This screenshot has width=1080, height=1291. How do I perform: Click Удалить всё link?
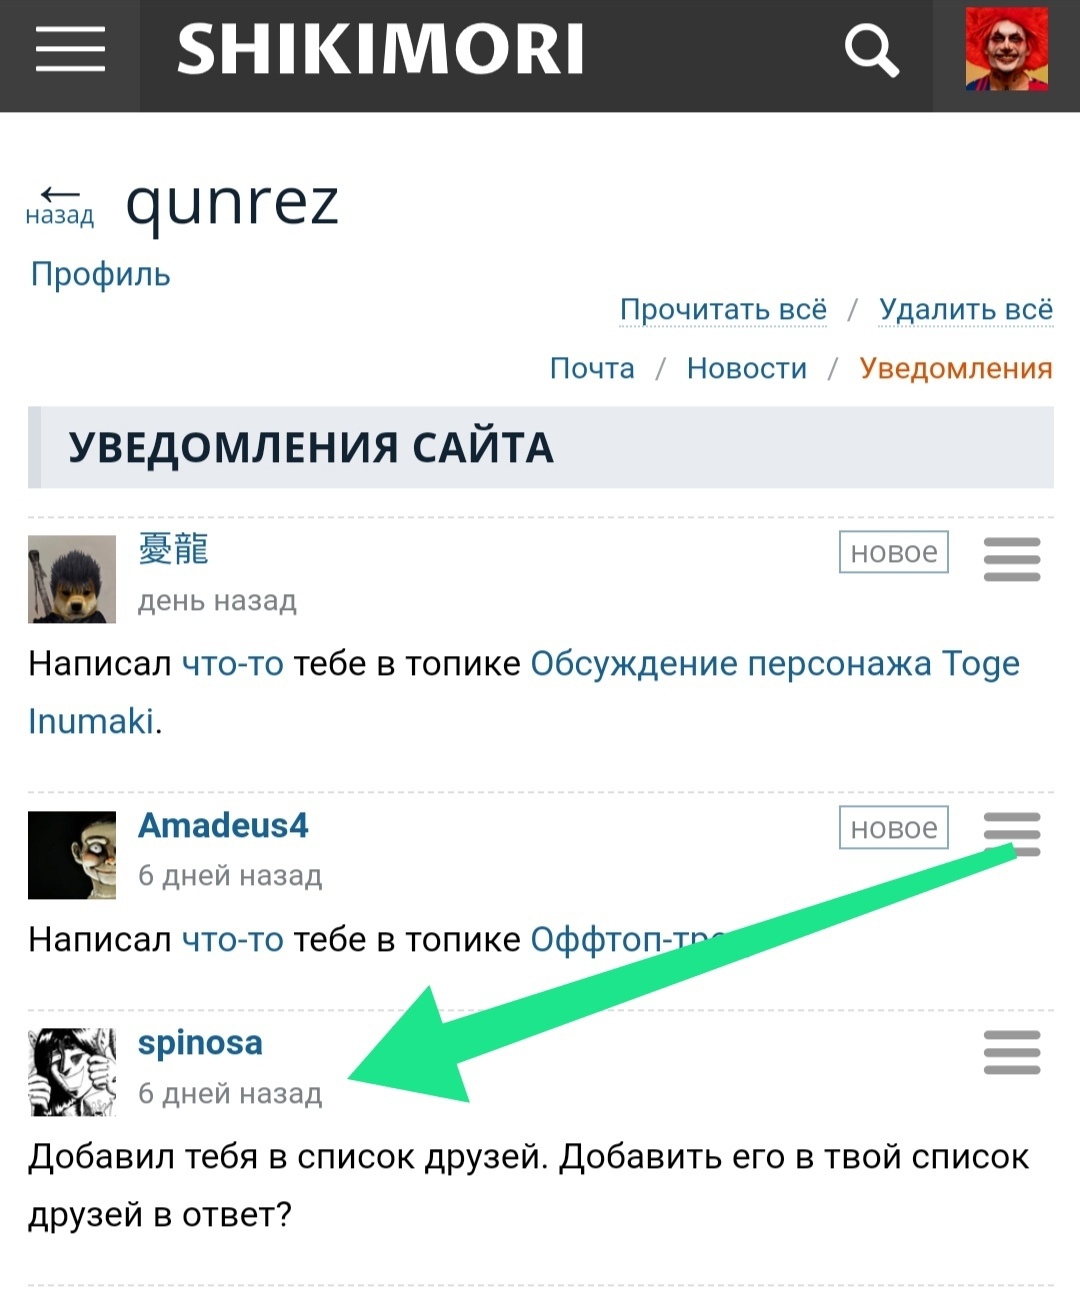pyautogui.click(x=966, y=310)
